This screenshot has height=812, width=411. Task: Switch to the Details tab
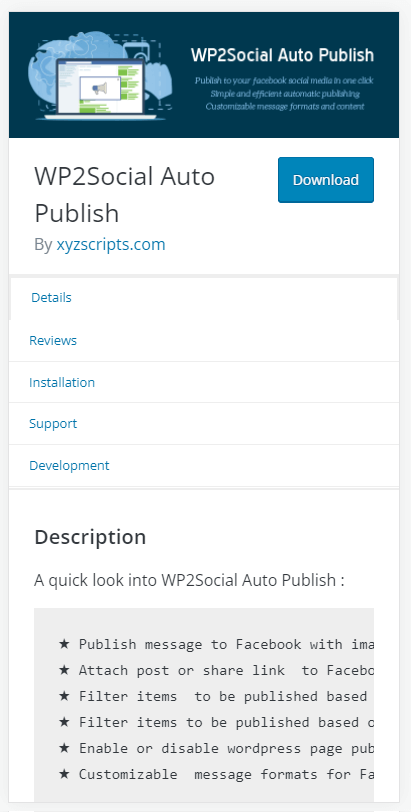click(51, 297)
